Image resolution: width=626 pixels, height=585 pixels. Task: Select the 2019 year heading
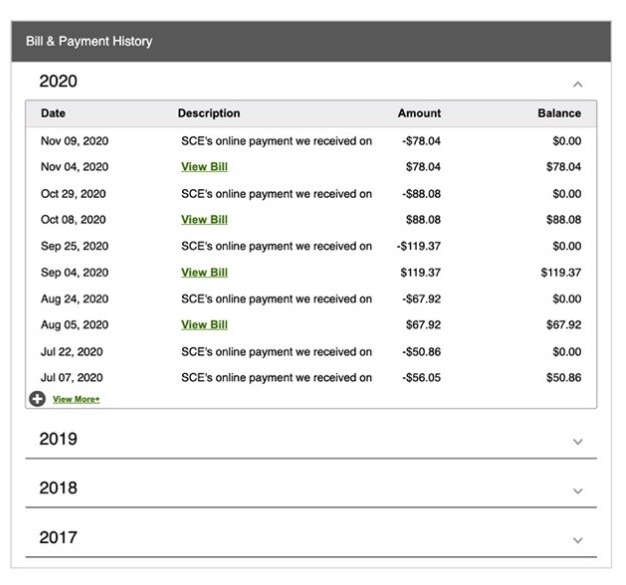(58, 439)
